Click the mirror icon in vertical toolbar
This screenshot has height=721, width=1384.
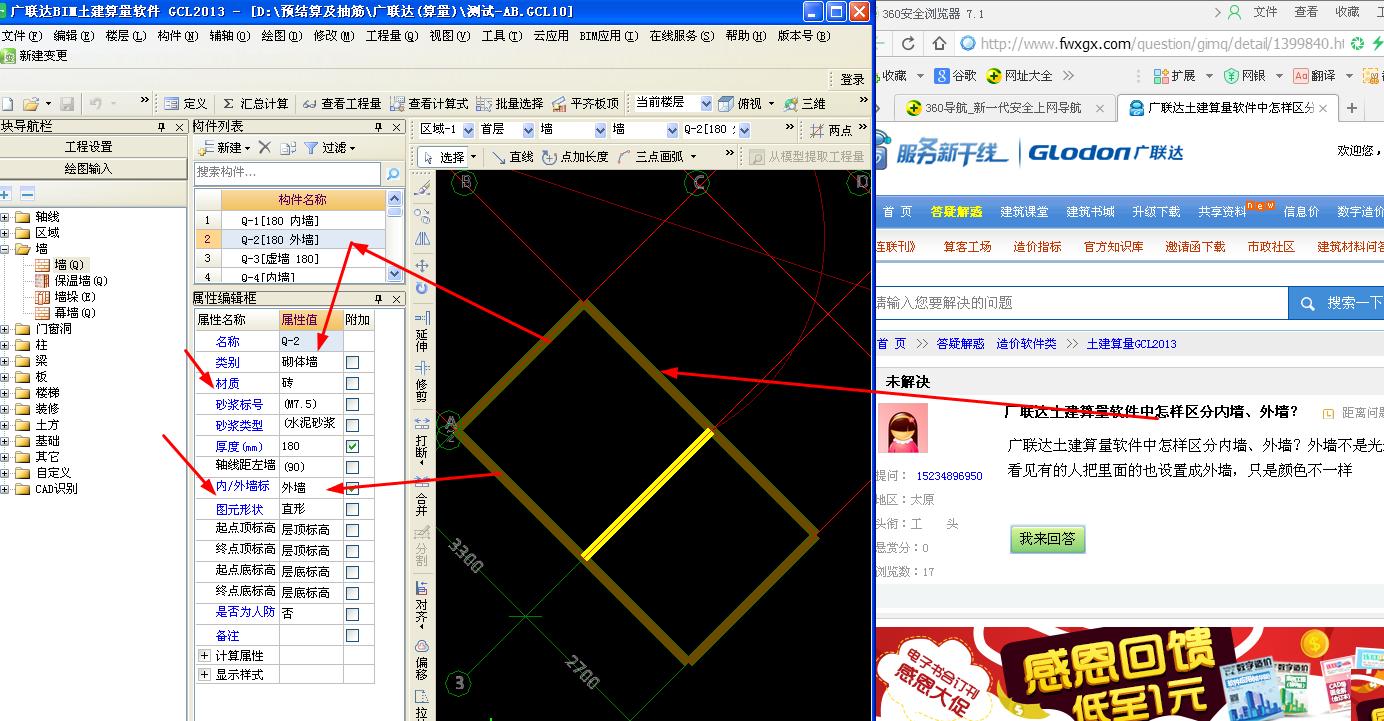(422, 239)
